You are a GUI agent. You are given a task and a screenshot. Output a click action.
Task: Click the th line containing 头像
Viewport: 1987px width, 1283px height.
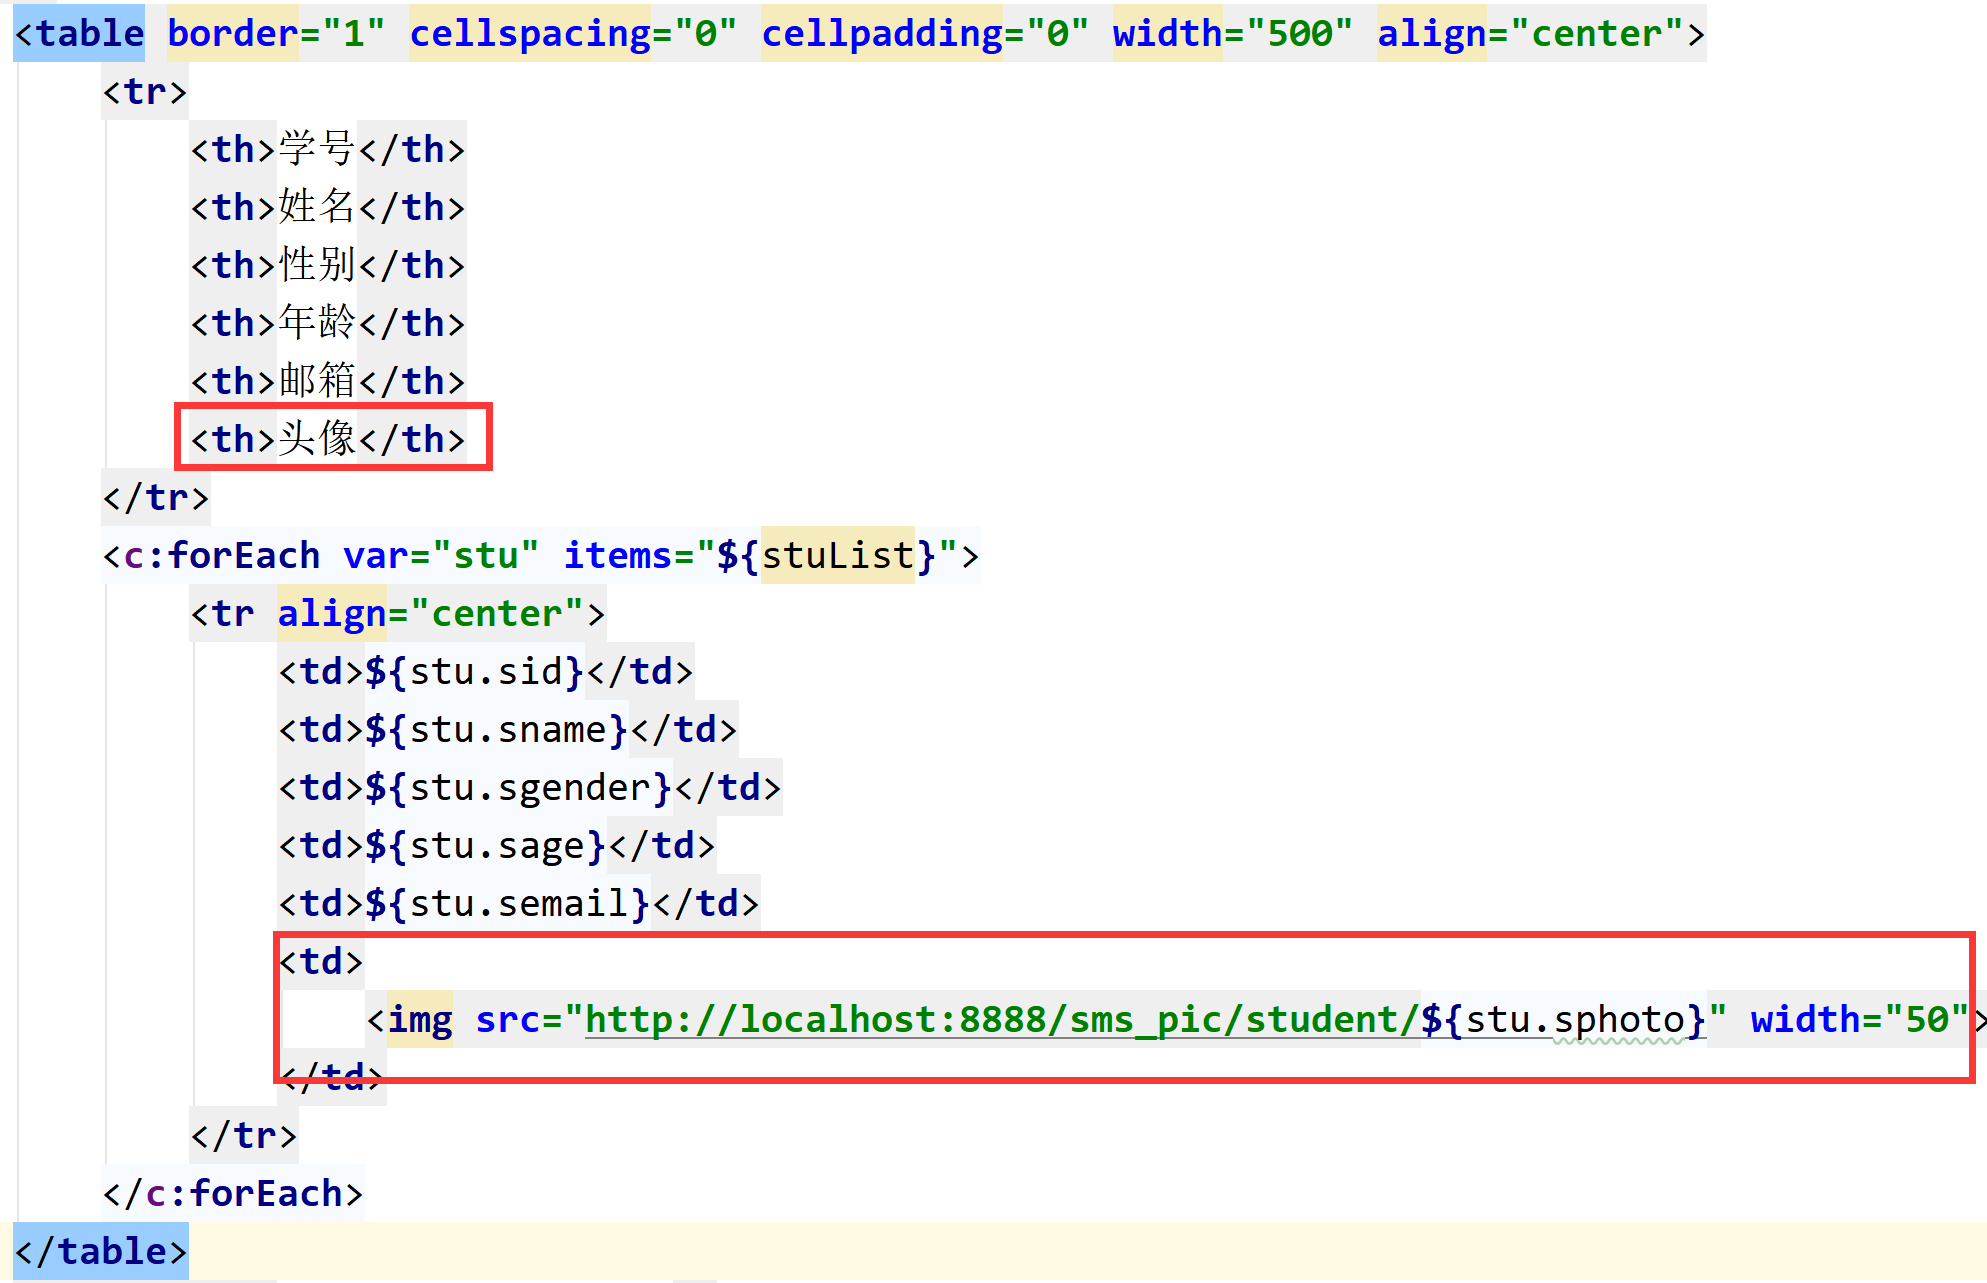click(x=328, y=439)
